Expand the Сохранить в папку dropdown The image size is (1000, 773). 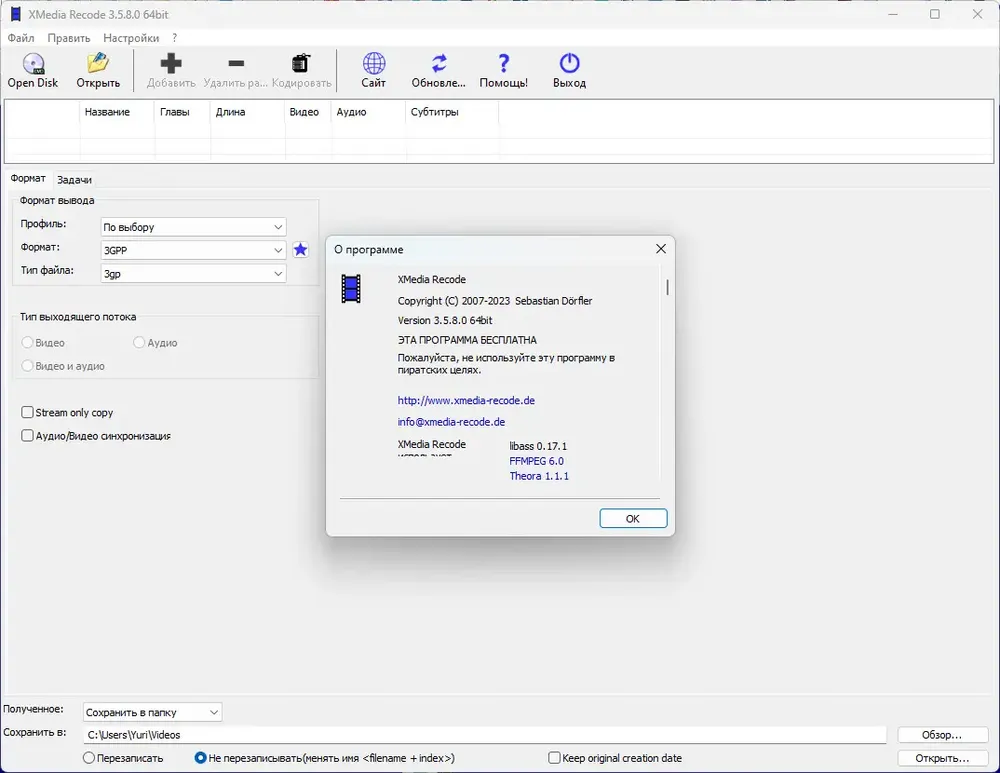tap(152, 712)
